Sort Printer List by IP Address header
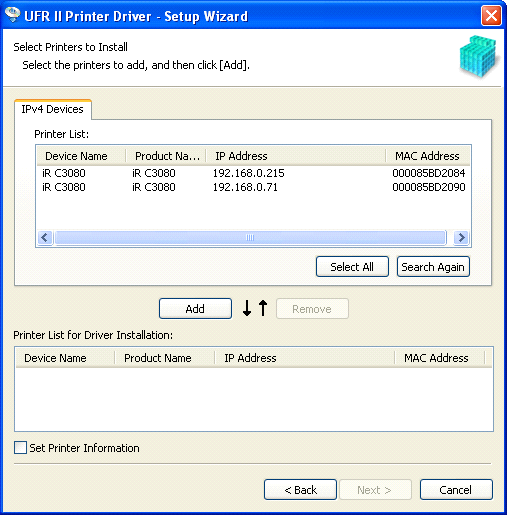The width and height of the screenshot is (507, 515). pos(296,156)
